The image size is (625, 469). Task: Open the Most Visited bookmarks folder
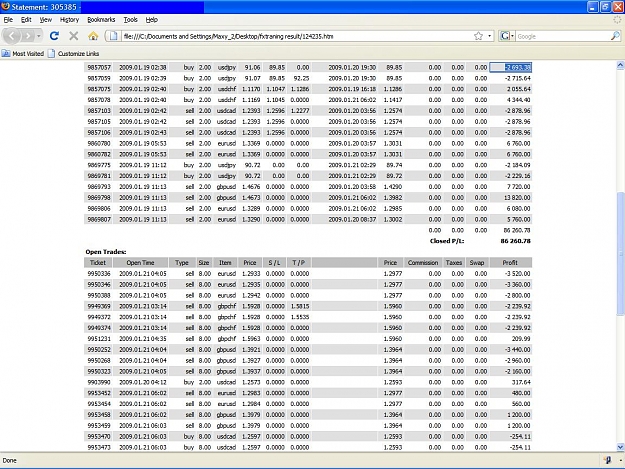tap(23, 53)
